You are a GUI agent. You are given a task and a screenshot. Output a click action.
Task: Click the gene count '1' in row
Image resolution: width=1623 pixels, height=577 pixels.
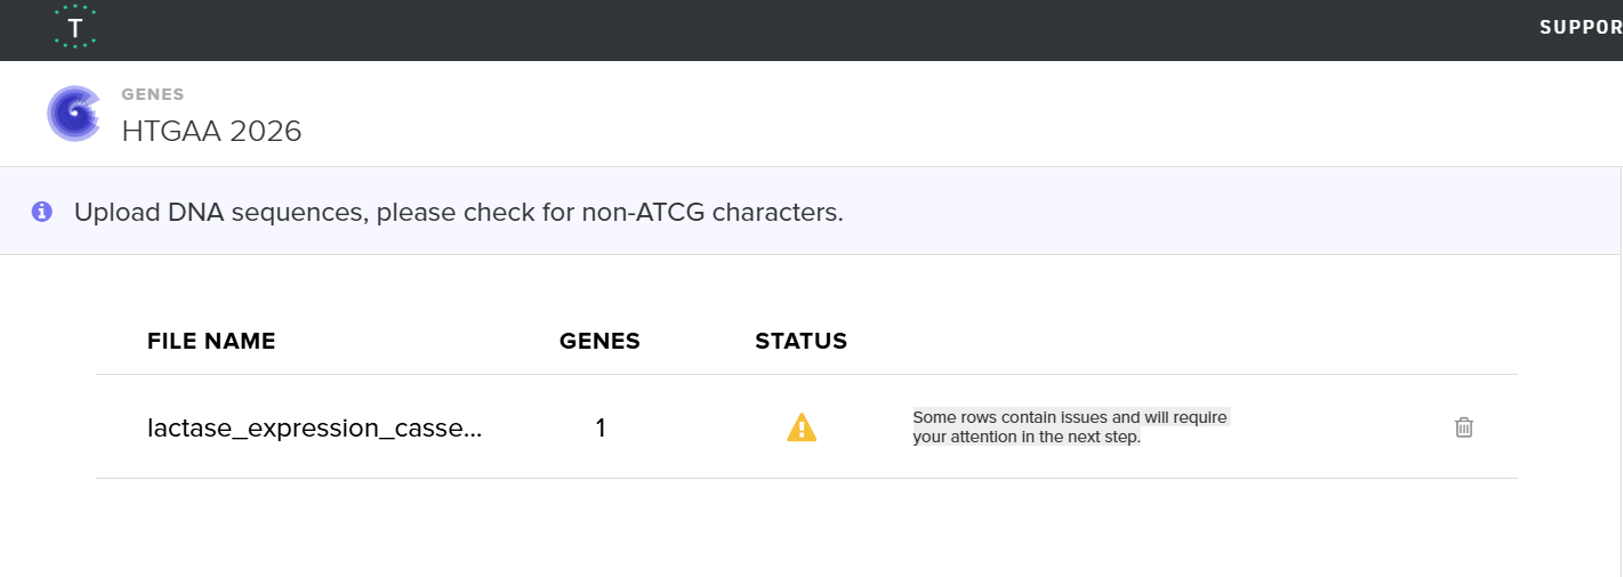(600, 428)
